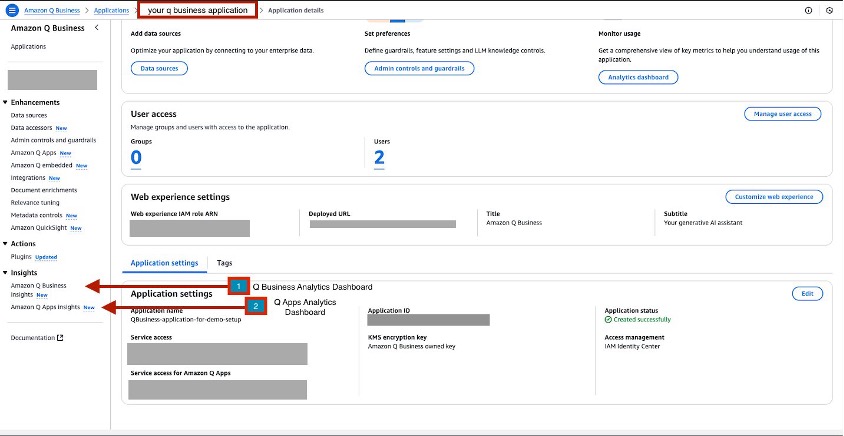Go to Applications breadcrumb link

click(111, 10)
